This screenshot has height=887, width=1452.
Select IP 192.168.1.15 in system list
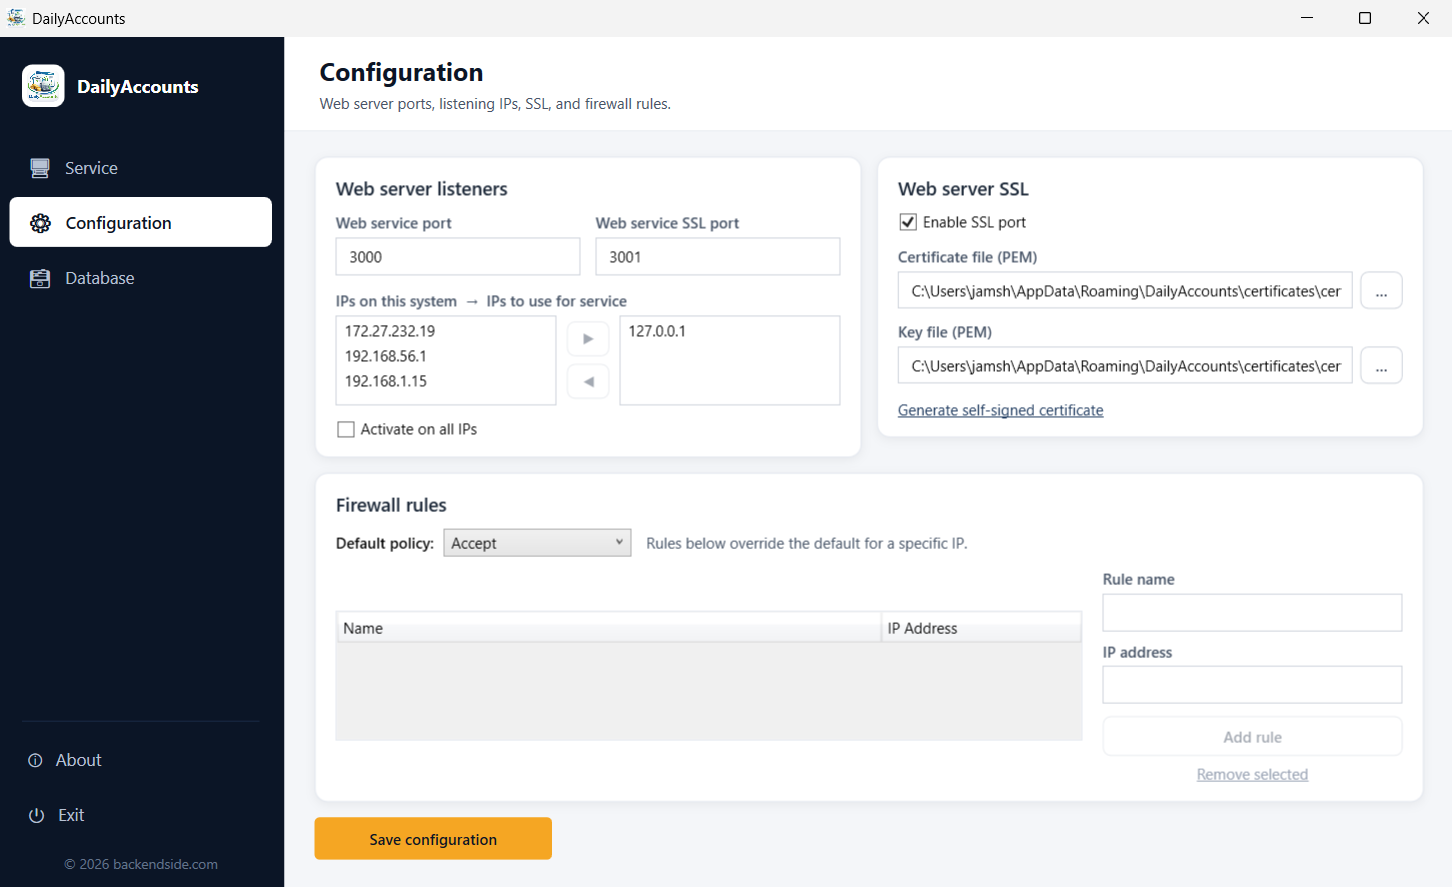[x=446, y=381]
